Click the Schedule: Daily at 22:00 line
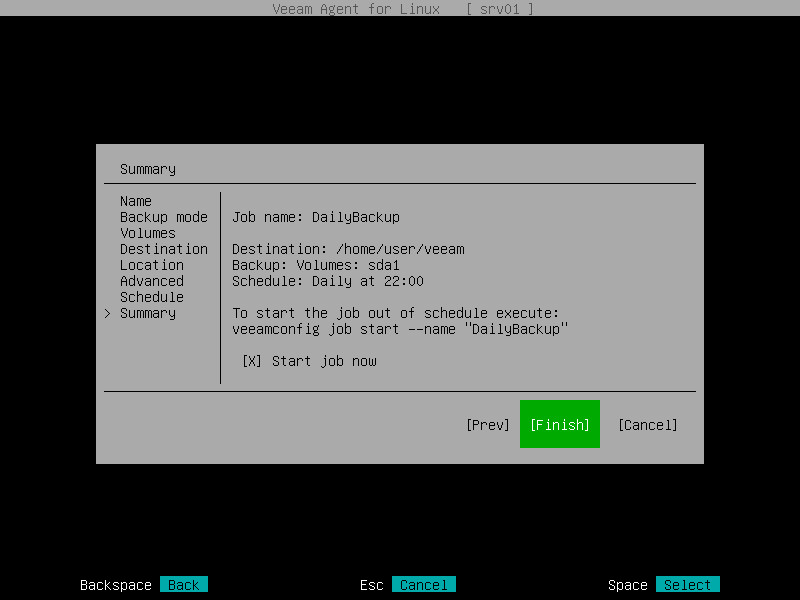The image size is (800, 600). 328,281
